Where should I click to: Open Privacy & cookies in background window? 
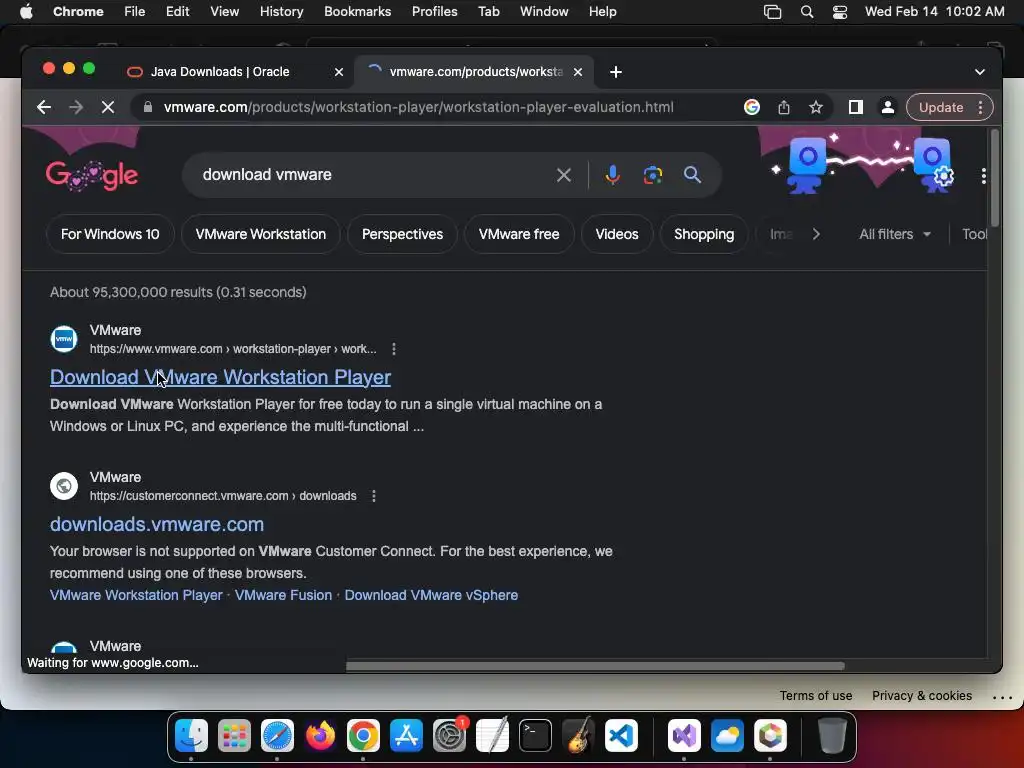click(x=921, y=696)
